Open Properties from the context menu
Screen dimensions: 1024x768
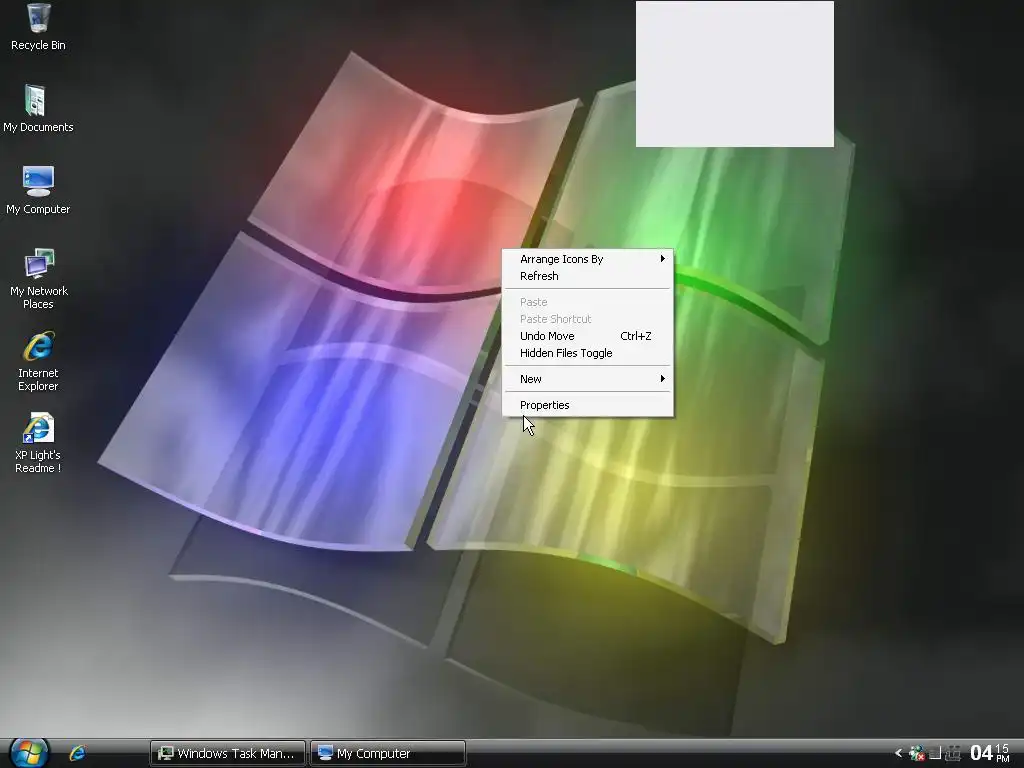point(588,406)
